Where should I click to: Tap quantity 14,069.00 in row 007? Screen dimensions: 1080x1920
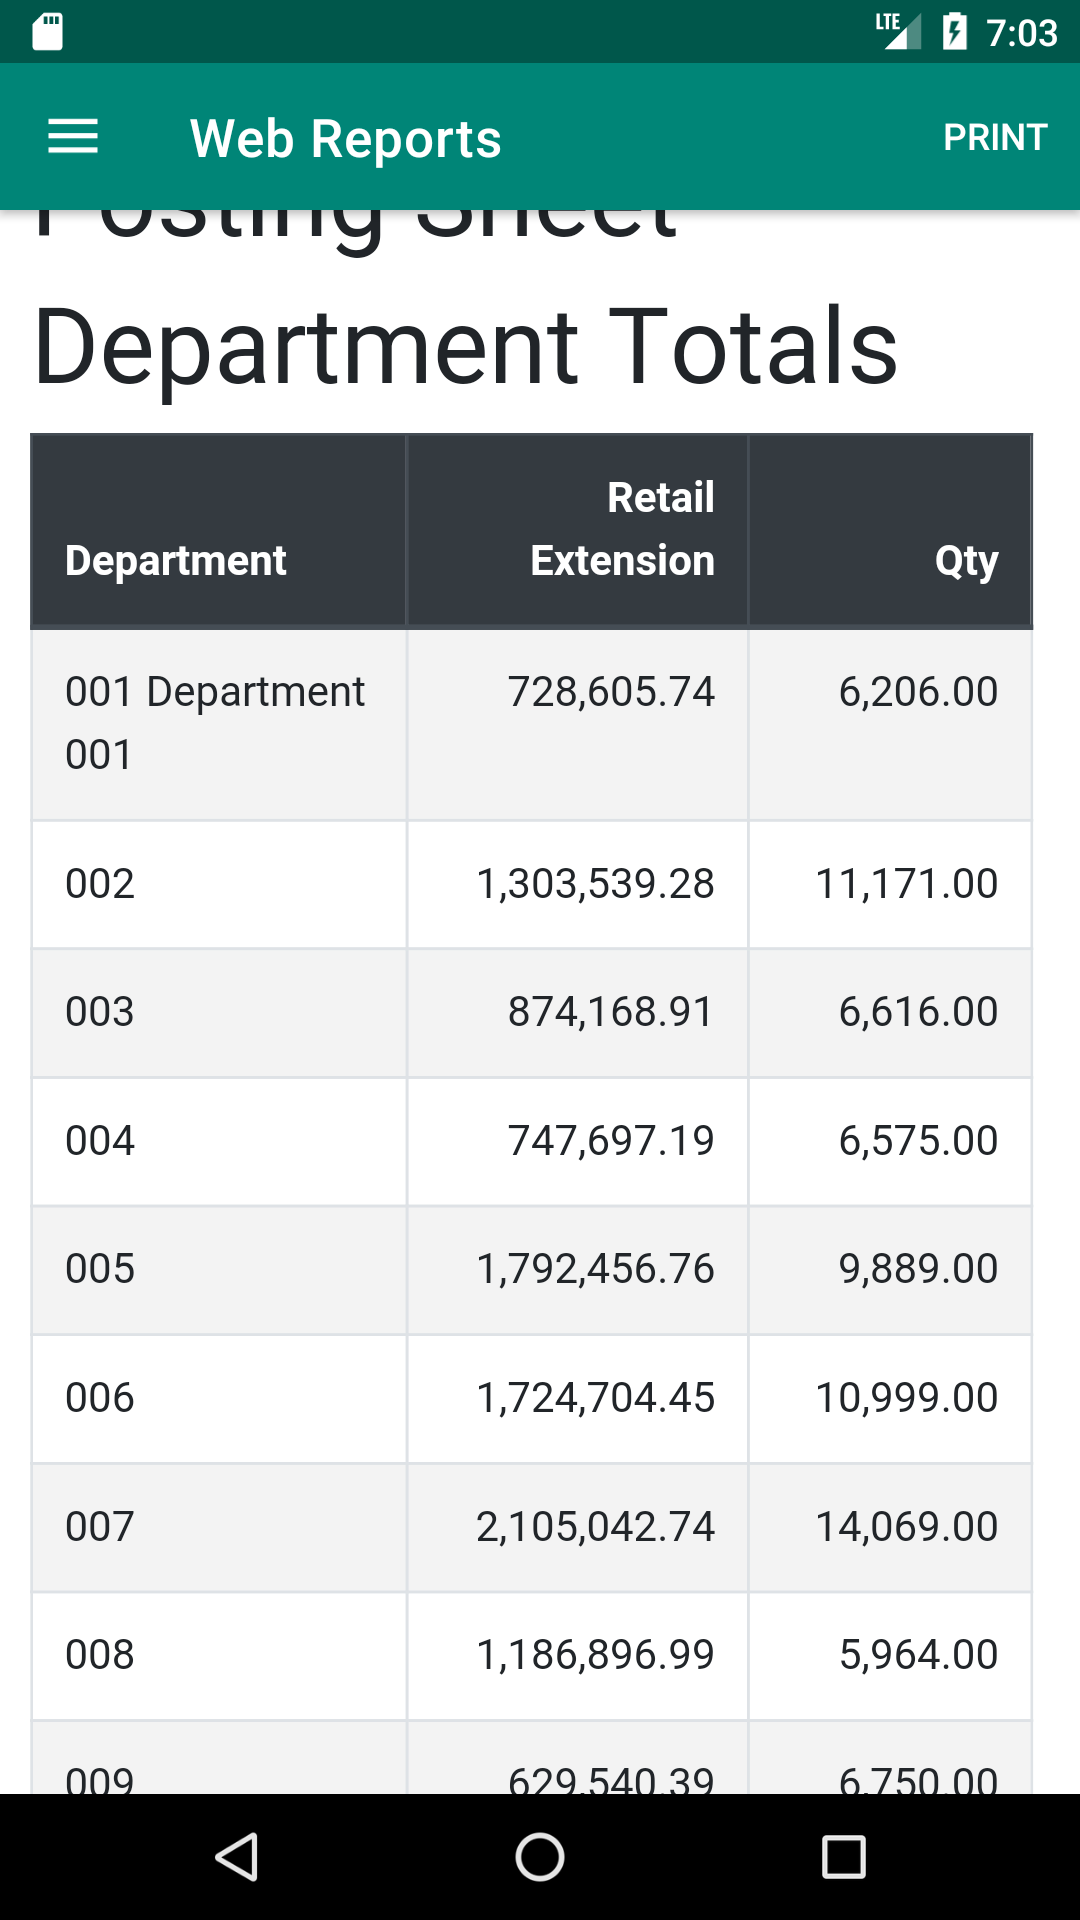[x=906, y=1527]
